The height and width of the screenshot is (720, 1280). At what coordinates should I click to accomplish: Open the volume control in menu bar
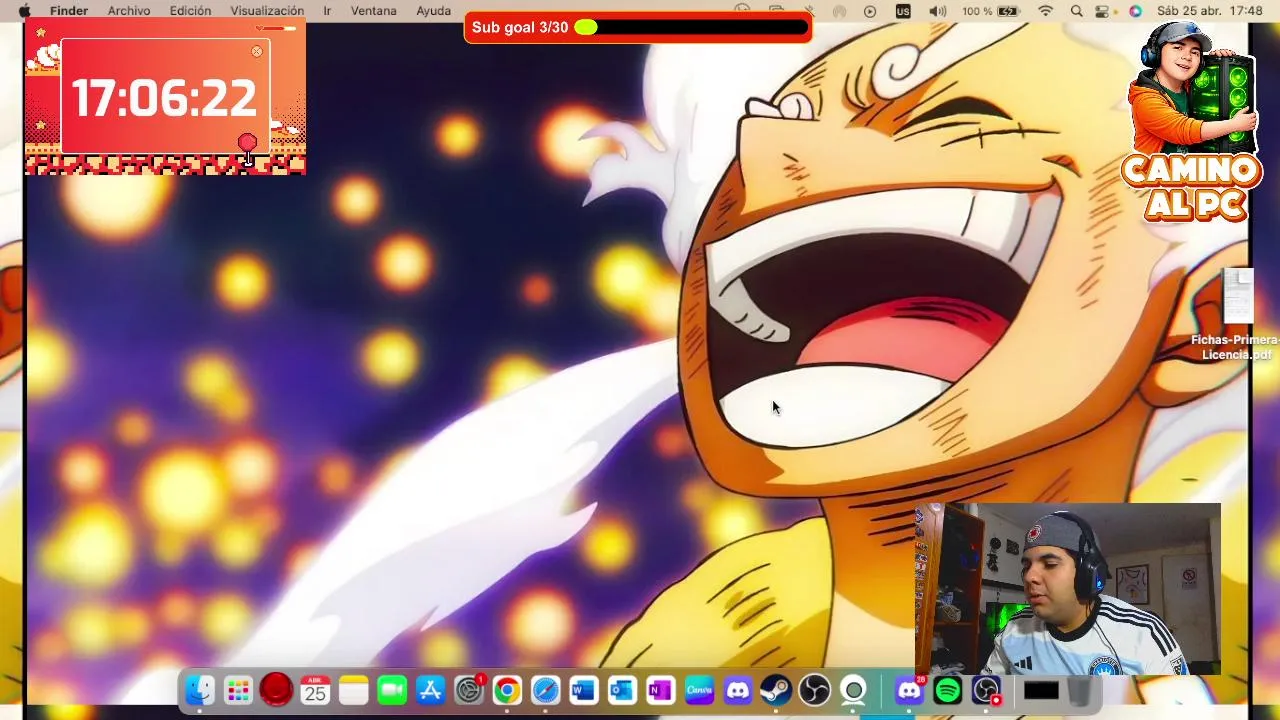(937, 11)
